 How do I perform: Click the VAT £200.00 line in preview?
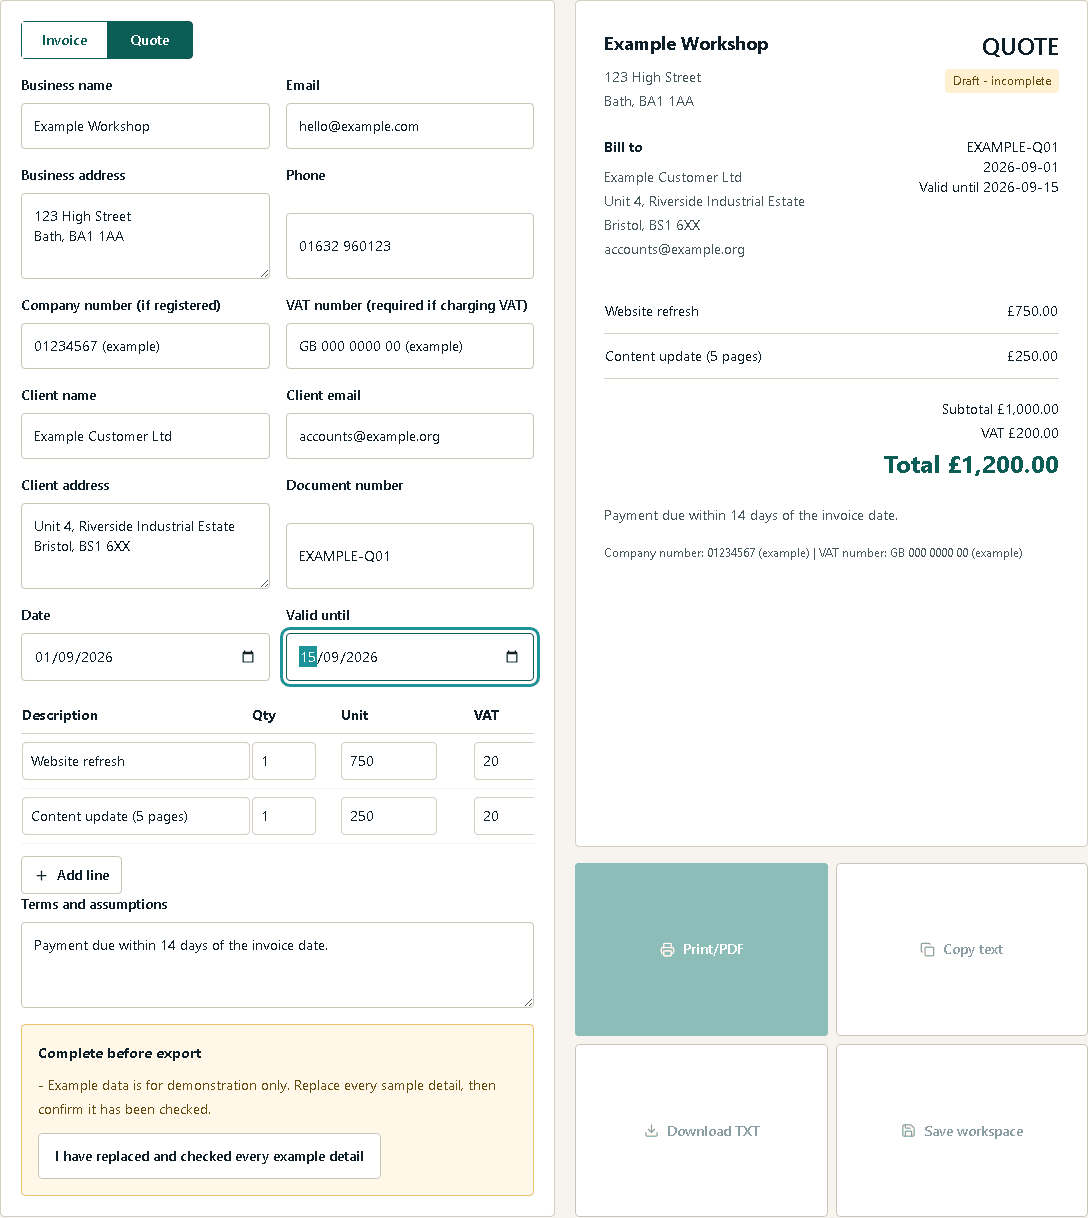pyautogui.click(x=1020, y=433)
